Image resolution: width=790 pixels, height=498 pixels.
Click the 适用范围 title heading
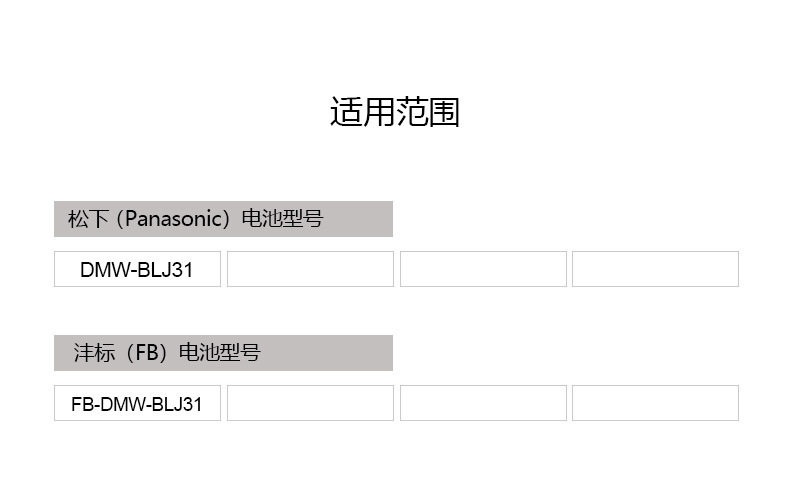click(394, 112)
